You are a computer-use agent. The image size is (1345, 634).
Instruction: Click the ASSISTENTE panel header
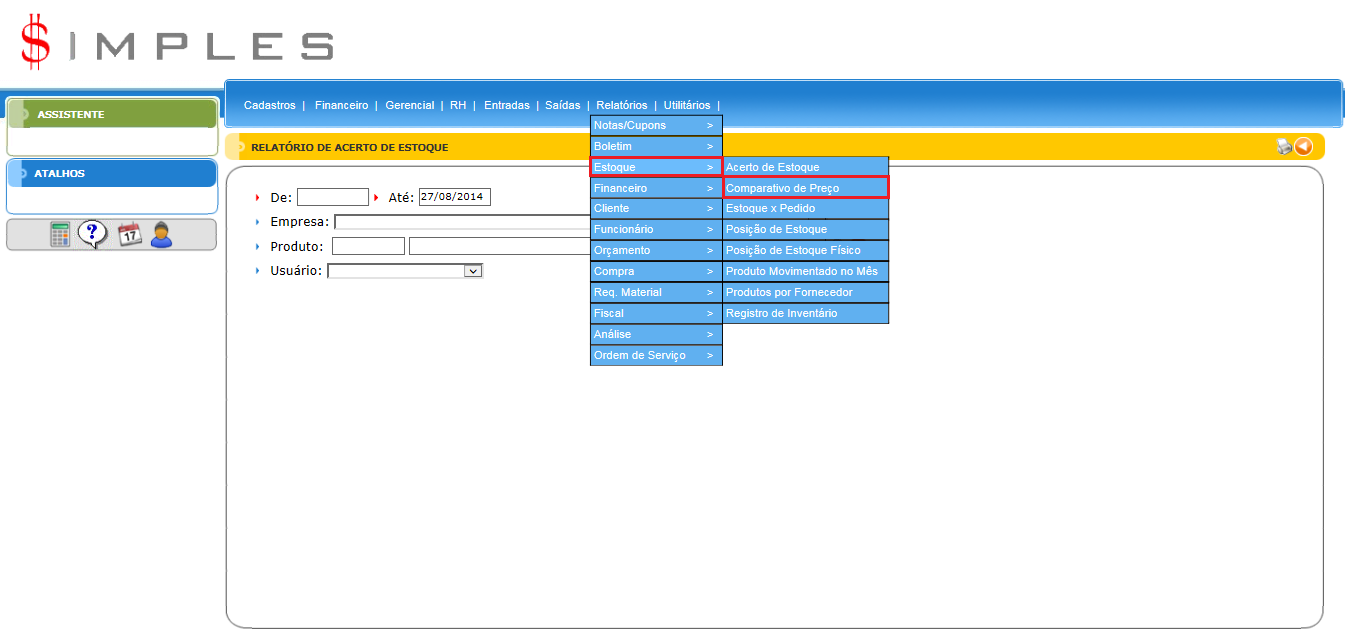(112, 114)
